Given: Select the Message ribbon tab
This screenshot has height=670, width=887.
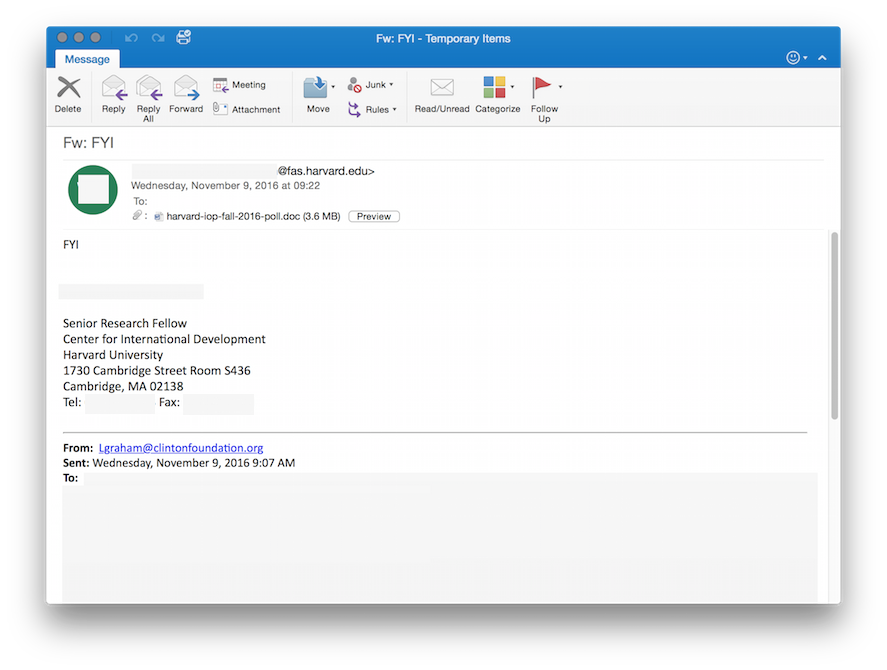Looking at the screenshot, I should tap(87, 59).
